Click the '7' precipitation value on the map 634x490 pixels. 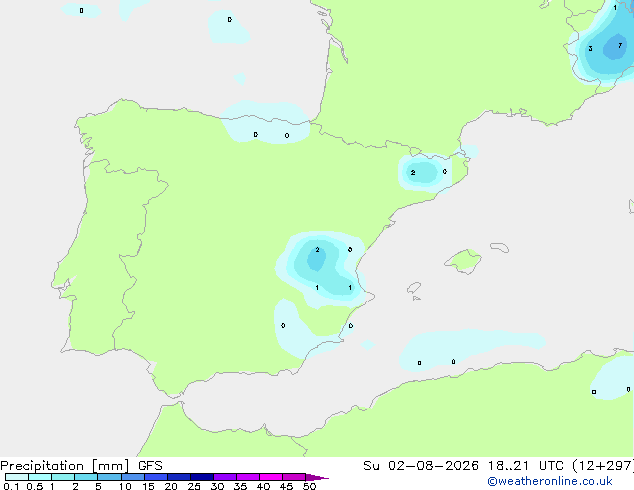(620, 45)
